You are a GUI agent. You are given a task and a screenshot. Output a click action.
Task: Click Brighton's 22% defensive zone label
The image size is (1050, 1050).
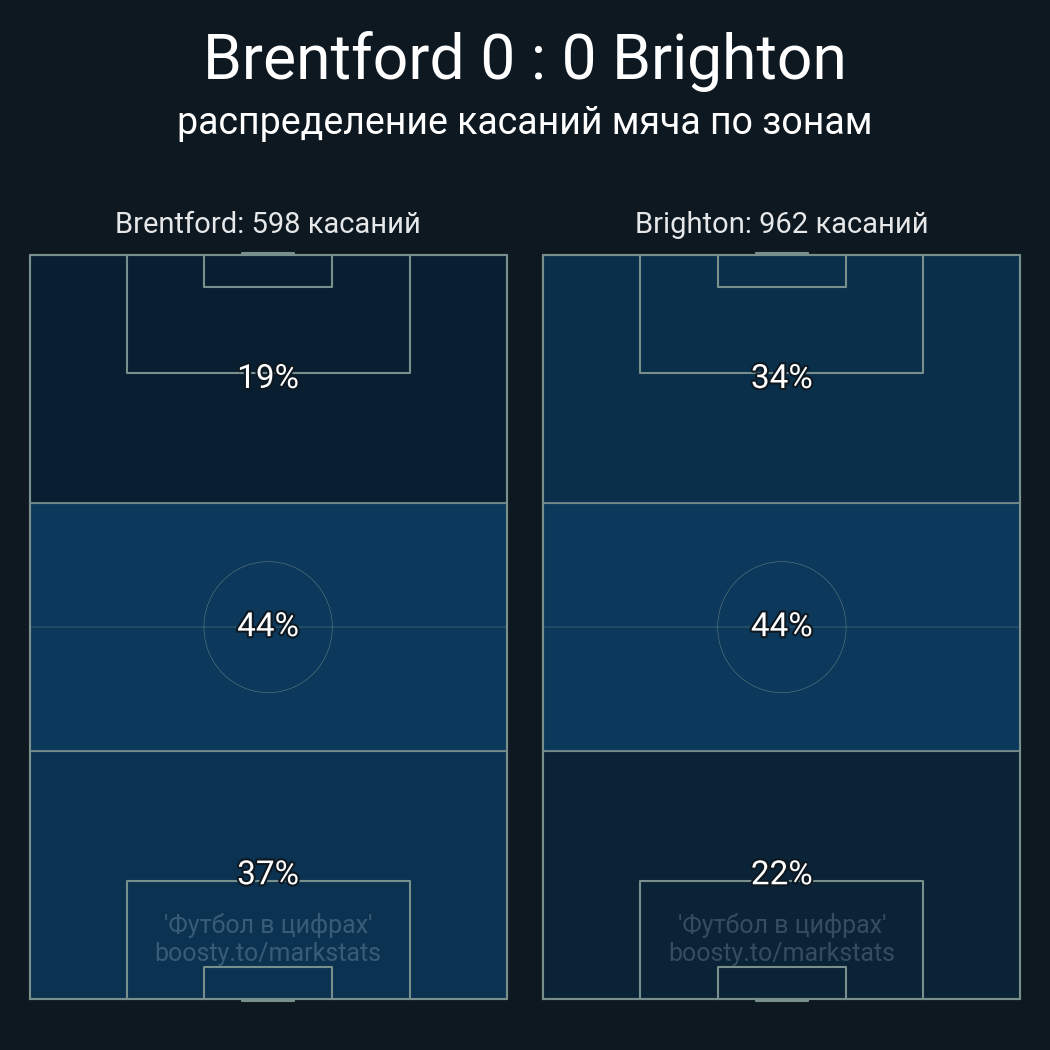(781, 873)
